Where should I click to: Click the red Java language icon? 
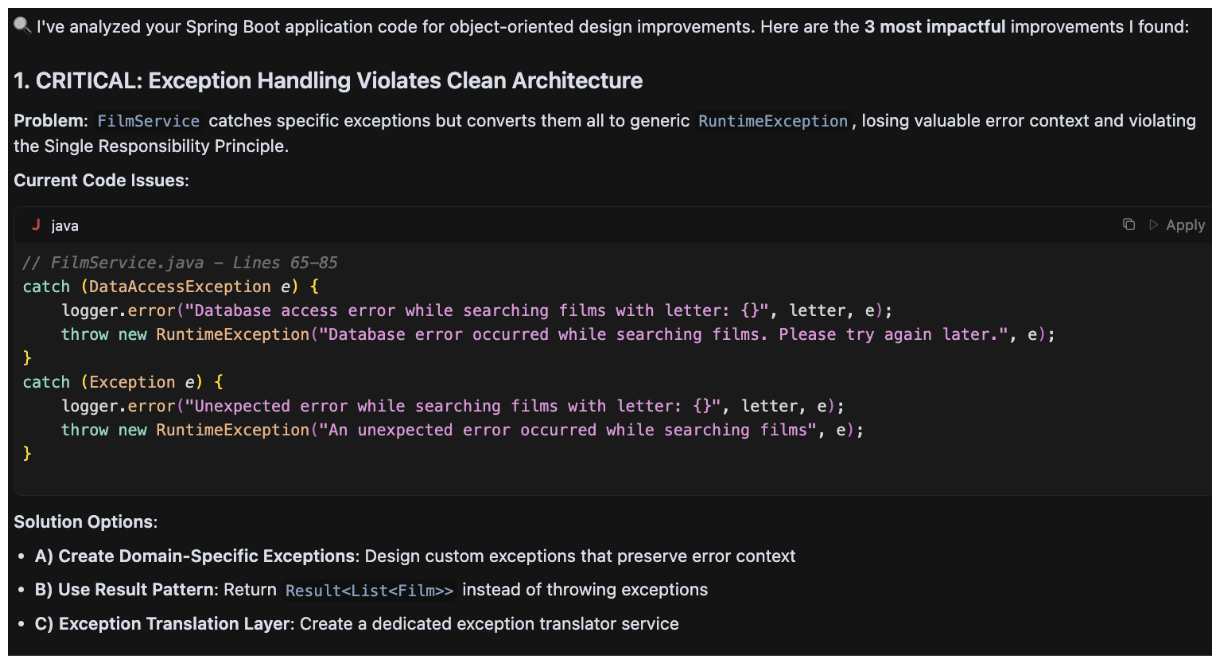tap(36, 225)
